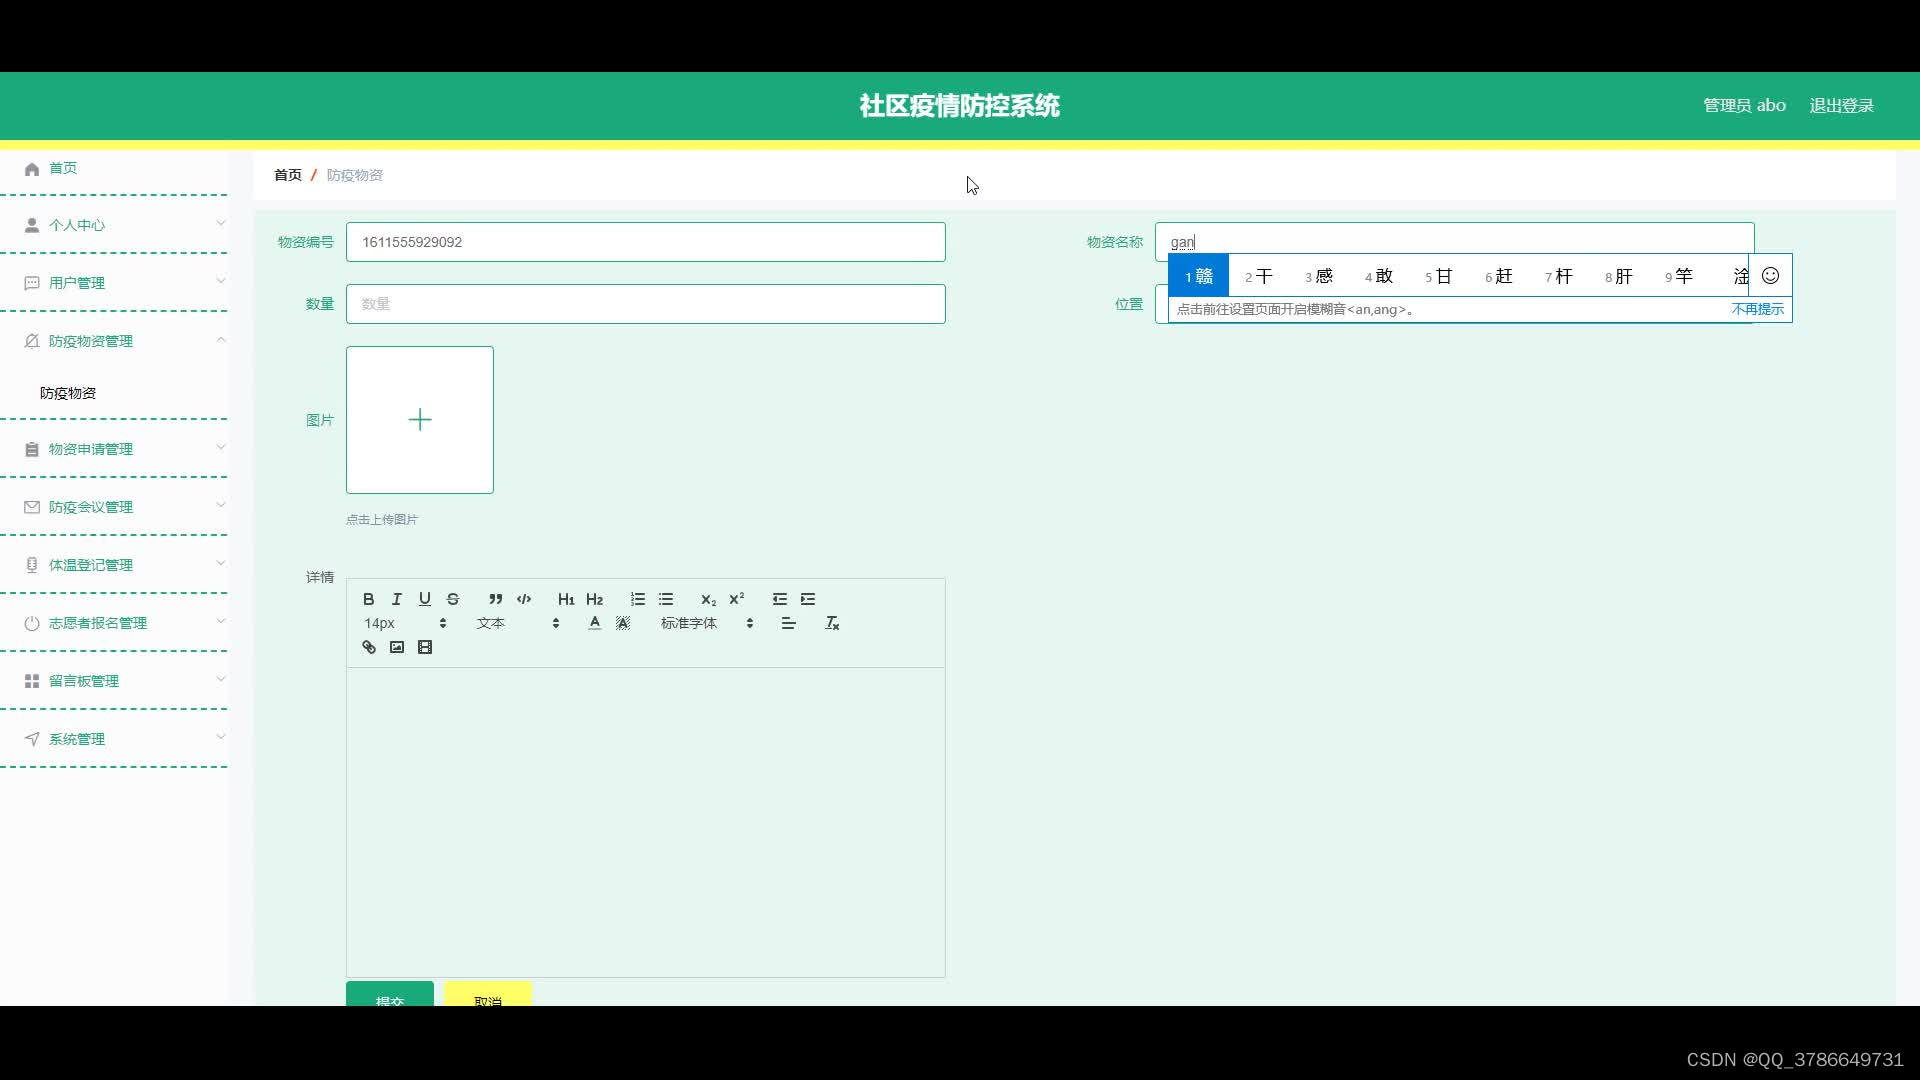Click the 提交 submit button
This screenshot has width=1920, height=1080.
[x=390, y=996]
